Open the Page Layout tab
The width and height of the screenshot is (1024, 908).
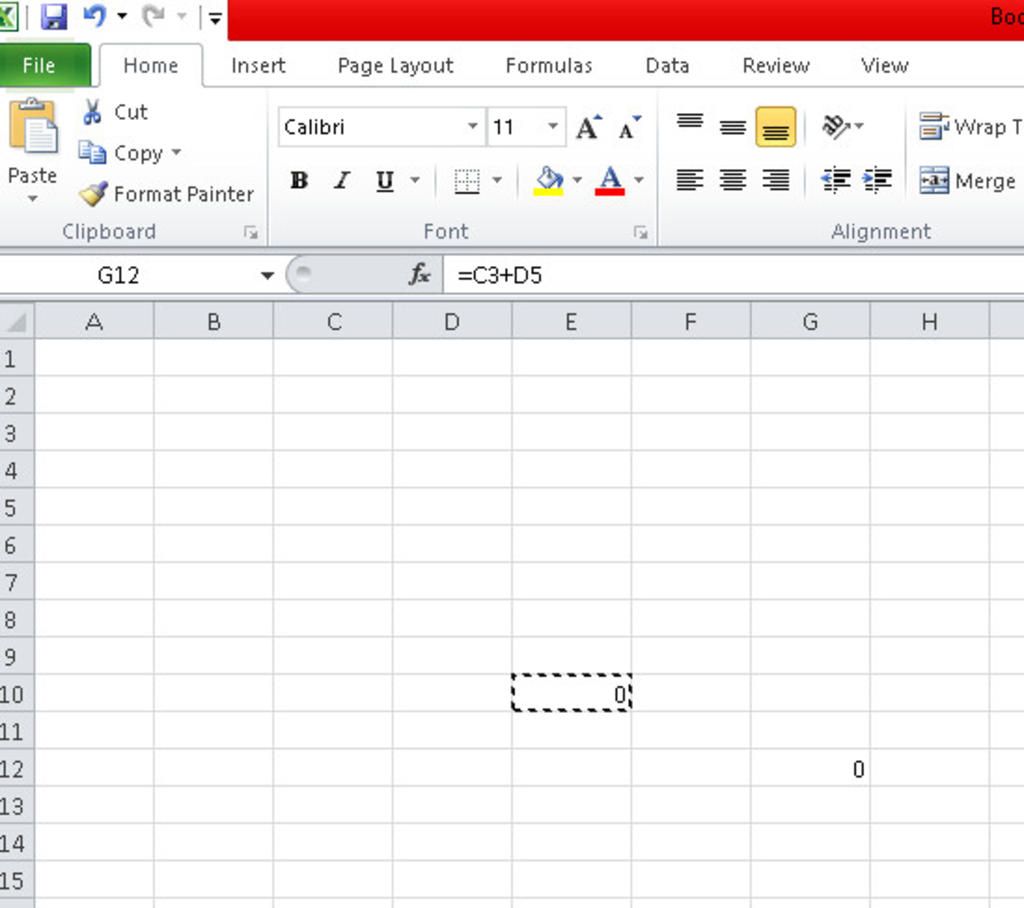395,65
